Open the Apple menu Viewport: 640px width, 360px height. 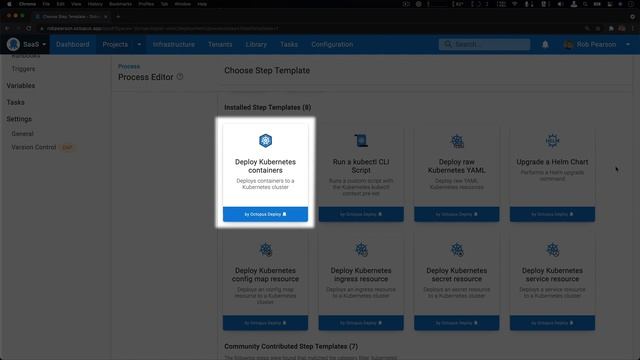click(9, 4)
